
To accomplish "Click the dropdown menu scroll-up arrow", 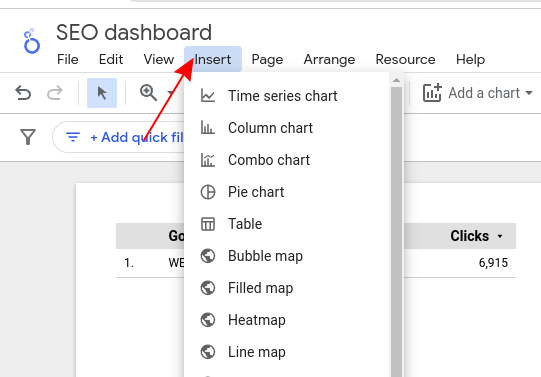I will point(396,80).
